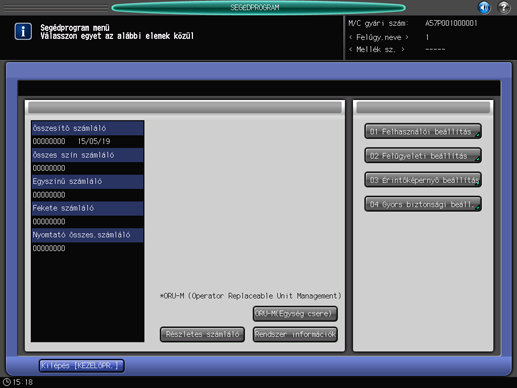Click the counter value under Összes szín számláló
The height and width of the screenshot is (388, 517).
click(x=49, y=168)
